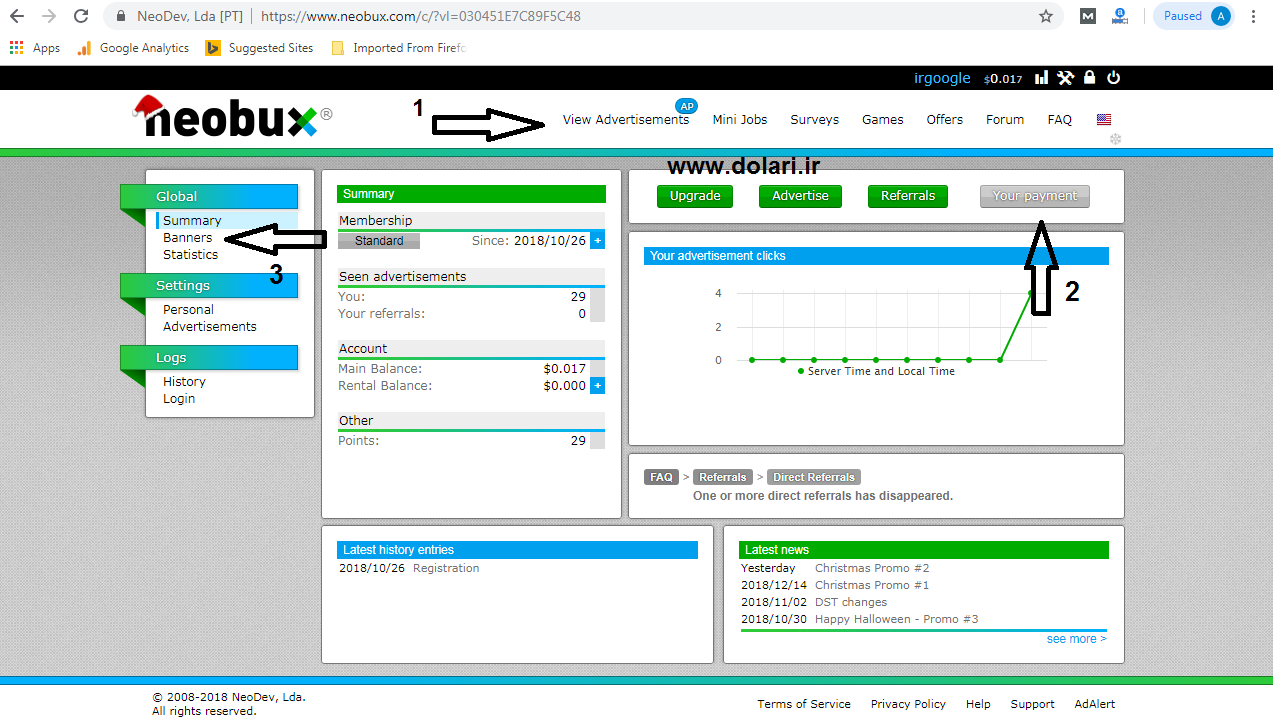Click the snowflake icon below the flag

click(x=1116, y=139)
